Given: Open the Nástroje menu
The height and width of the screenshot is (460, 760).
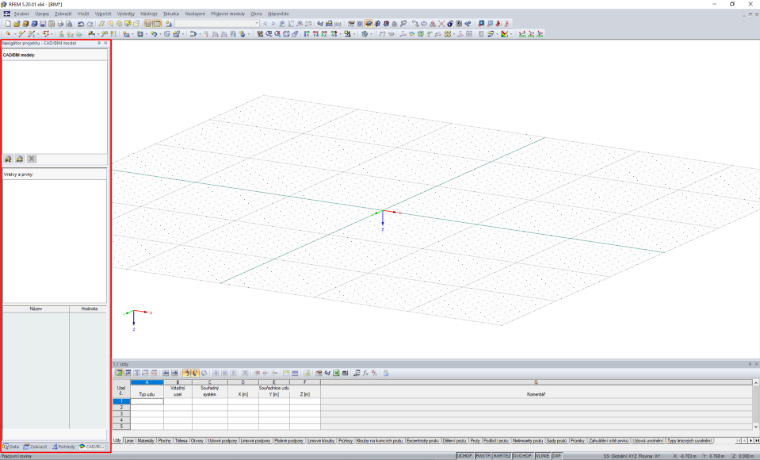Looking at the screenshot, I should pyautogui.click(x=149, y=14).
